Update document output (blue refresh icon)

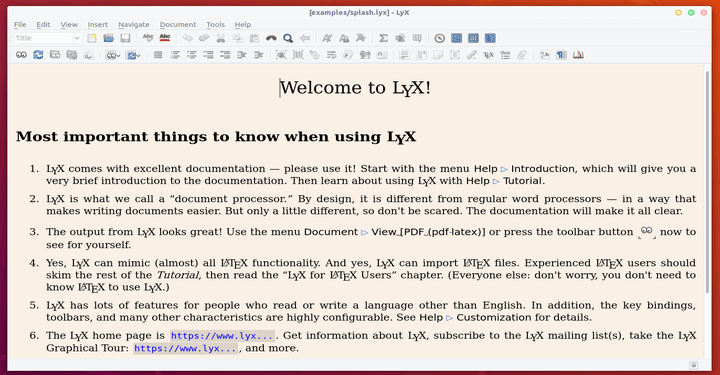[x=38, y=55]
